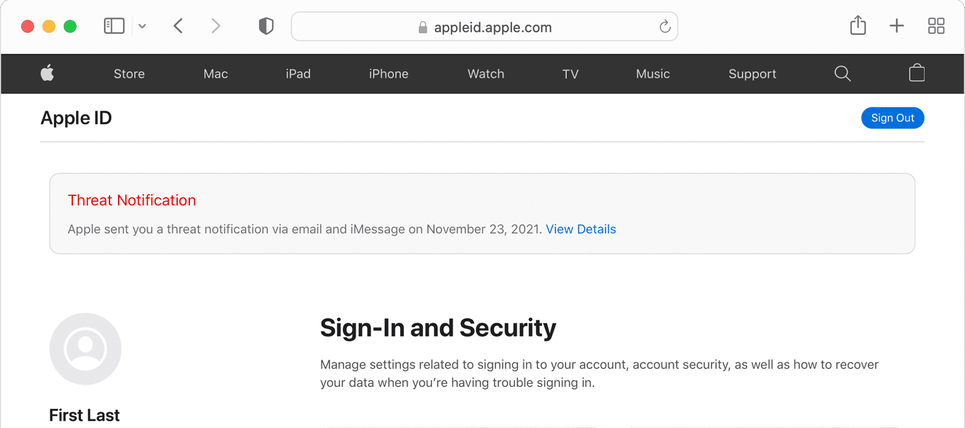This screenshot has width=965, height=428.
Task: Open the search magnifier icon
Action: [x=842, y=73]
